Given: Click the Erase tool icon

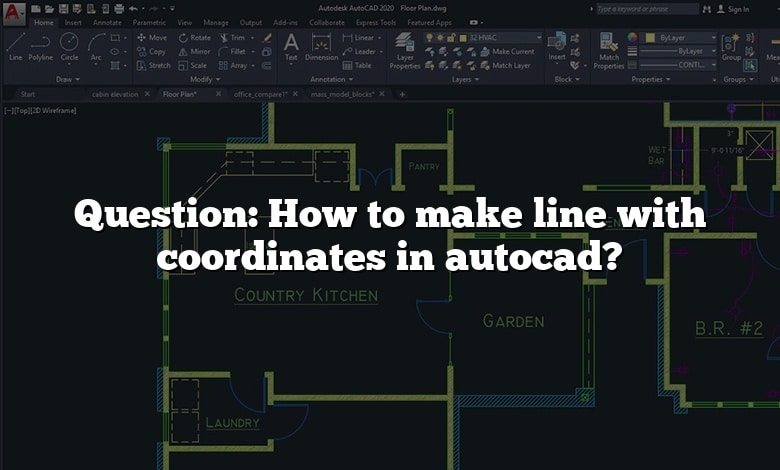Looking at the screenshot, I should pyautogui.click(x=267, y=37).
